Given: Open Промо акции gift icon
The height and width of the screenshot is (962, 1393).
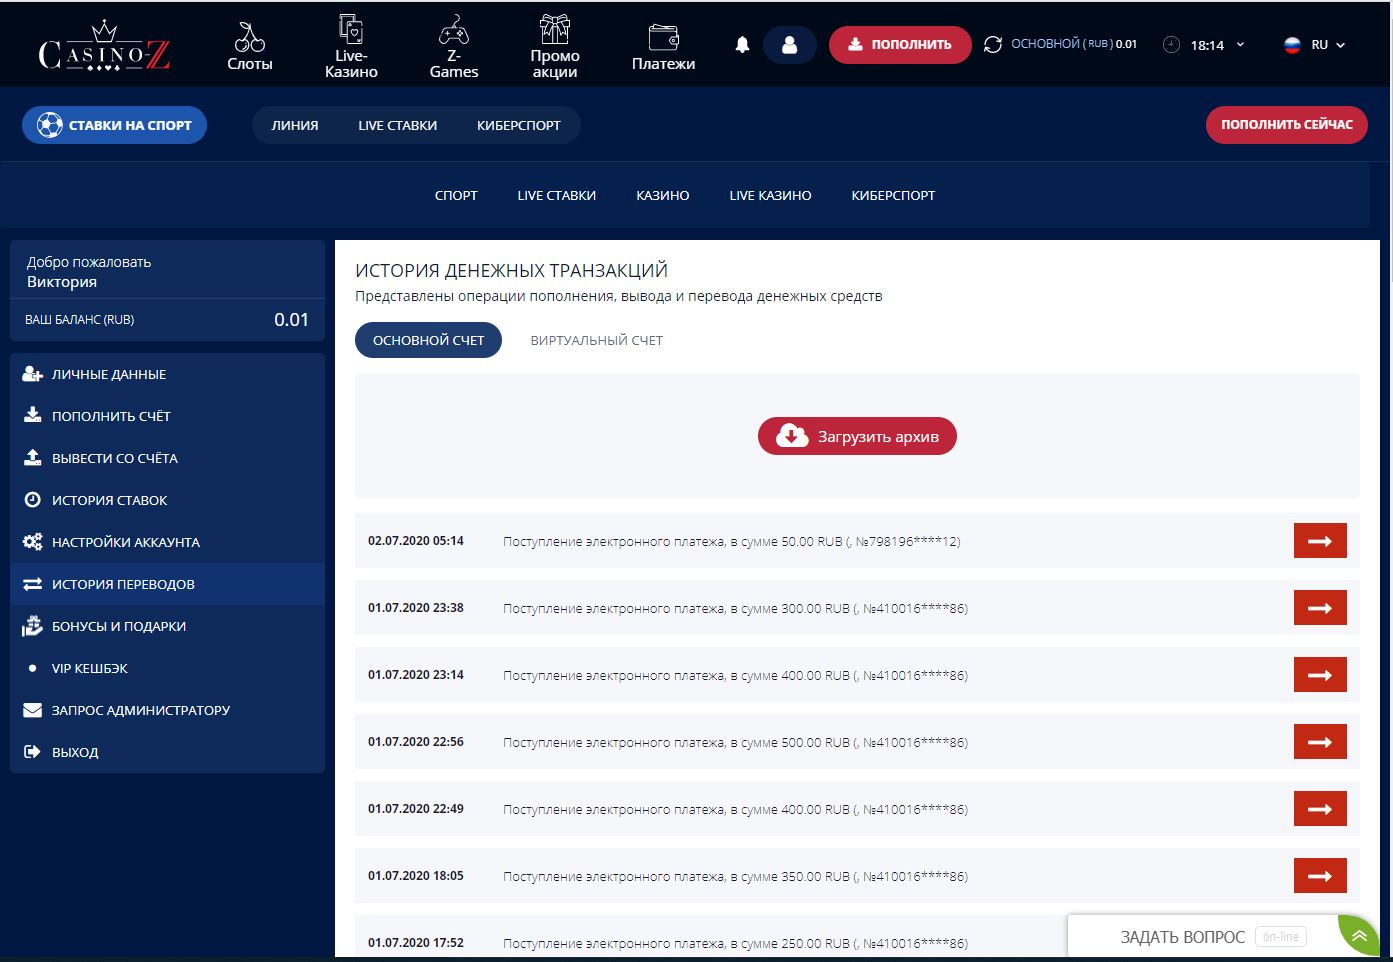Looking at the screenshot, I should [x=555, y=29].
